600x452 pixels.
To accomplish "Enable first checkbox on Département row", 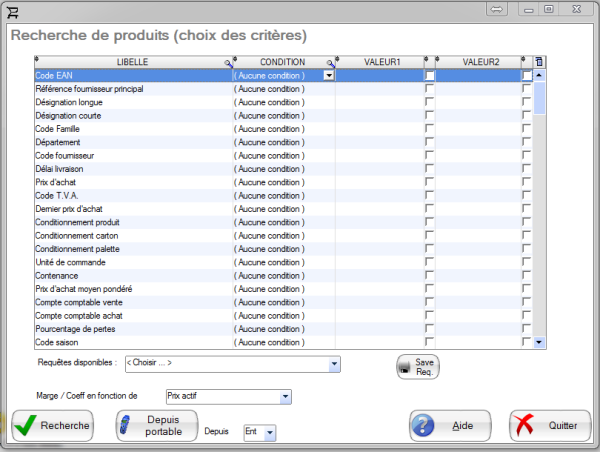I will point(429,142).
